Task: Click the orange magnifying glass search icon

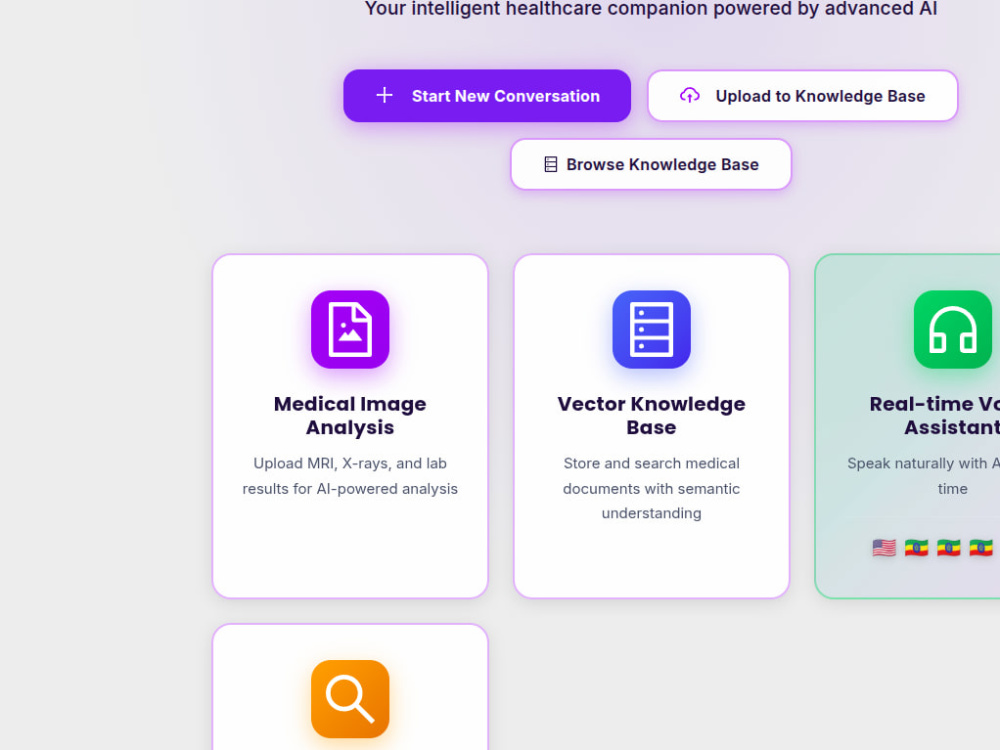Action: click(x=349, y=699)
